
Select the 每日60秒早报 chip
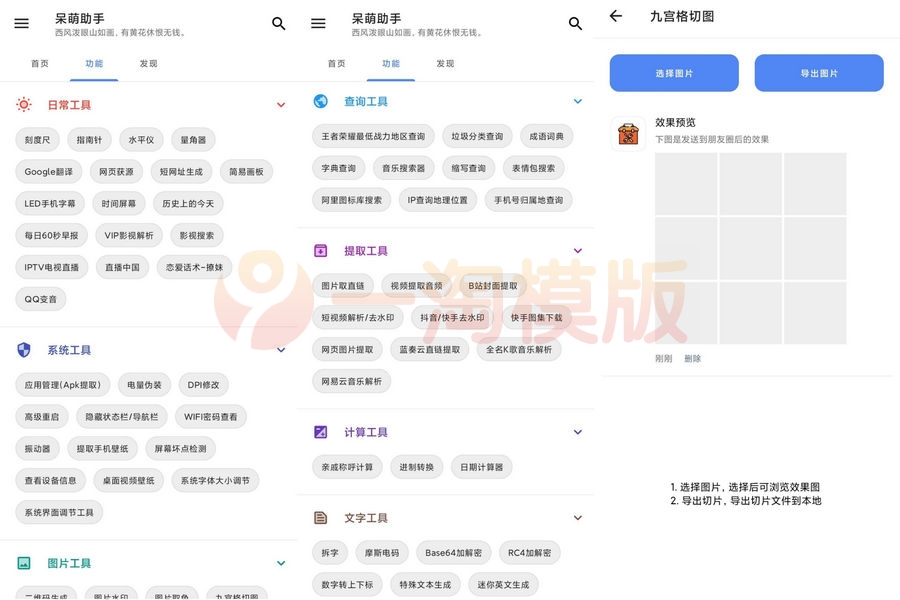pyautogui.click(x=51, y=235)
